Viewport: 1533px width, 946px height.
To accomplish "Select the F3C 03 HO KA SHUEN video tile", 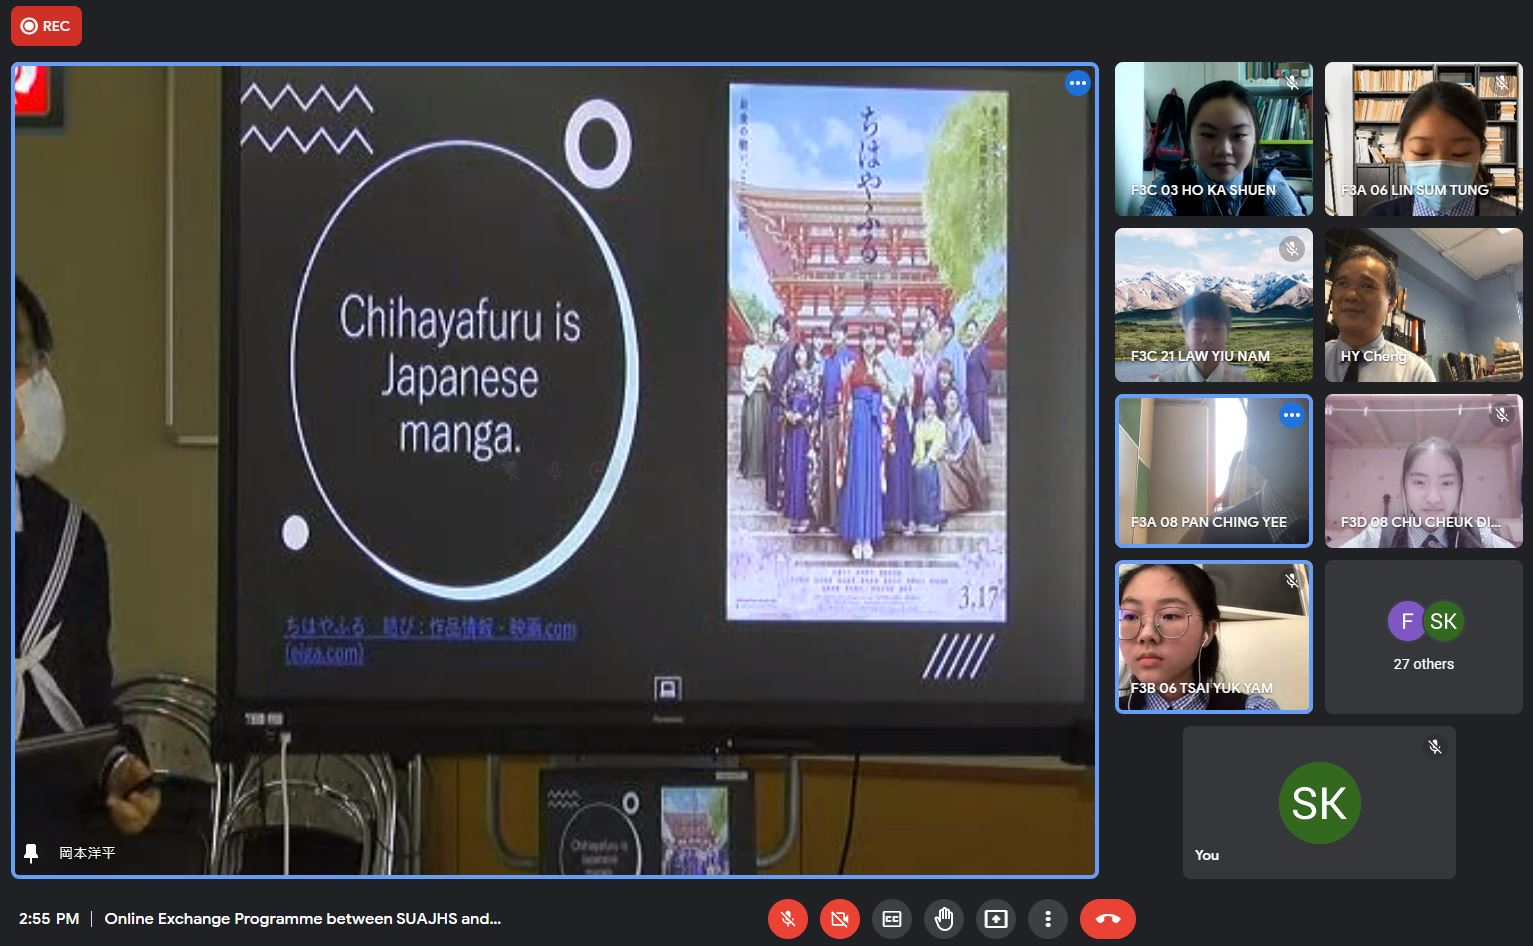I will pos(1214,139).
